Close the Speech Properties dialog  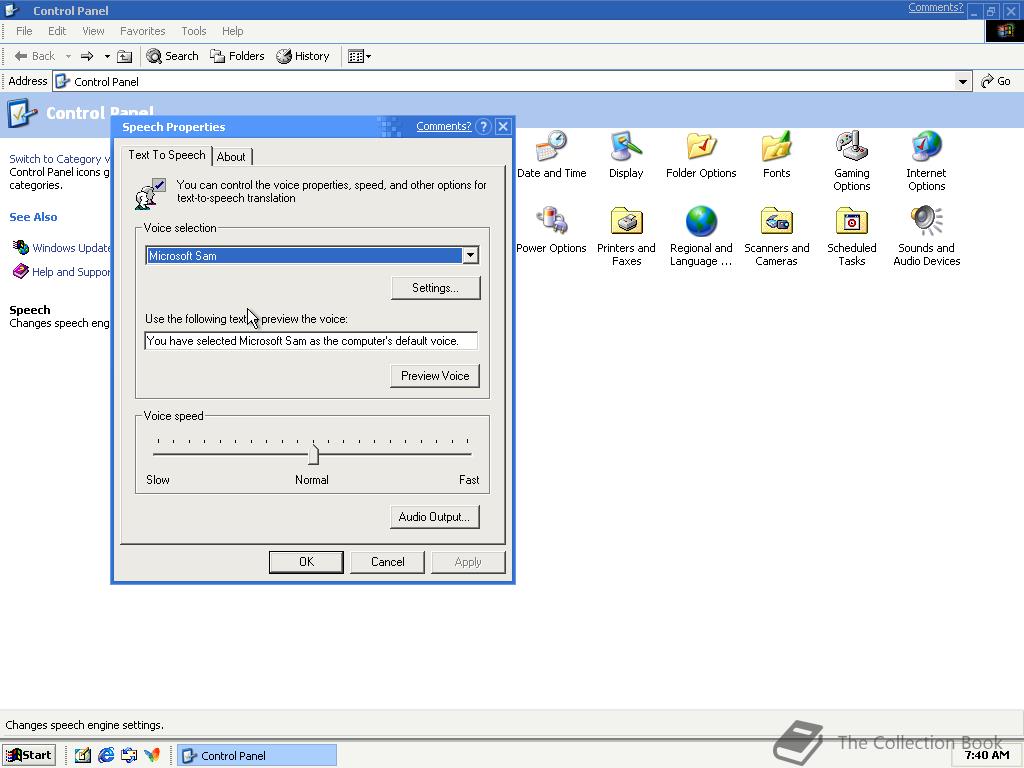(503, 127)
